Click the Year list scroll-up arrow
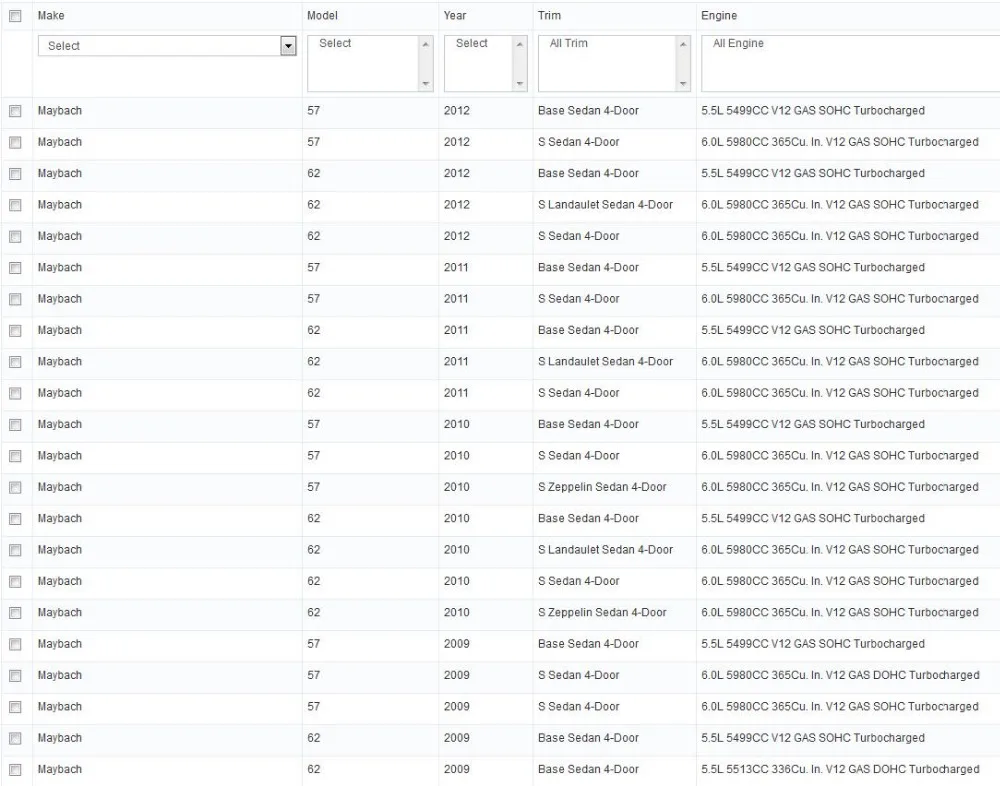1000x786 pixels. pos(520,44)
